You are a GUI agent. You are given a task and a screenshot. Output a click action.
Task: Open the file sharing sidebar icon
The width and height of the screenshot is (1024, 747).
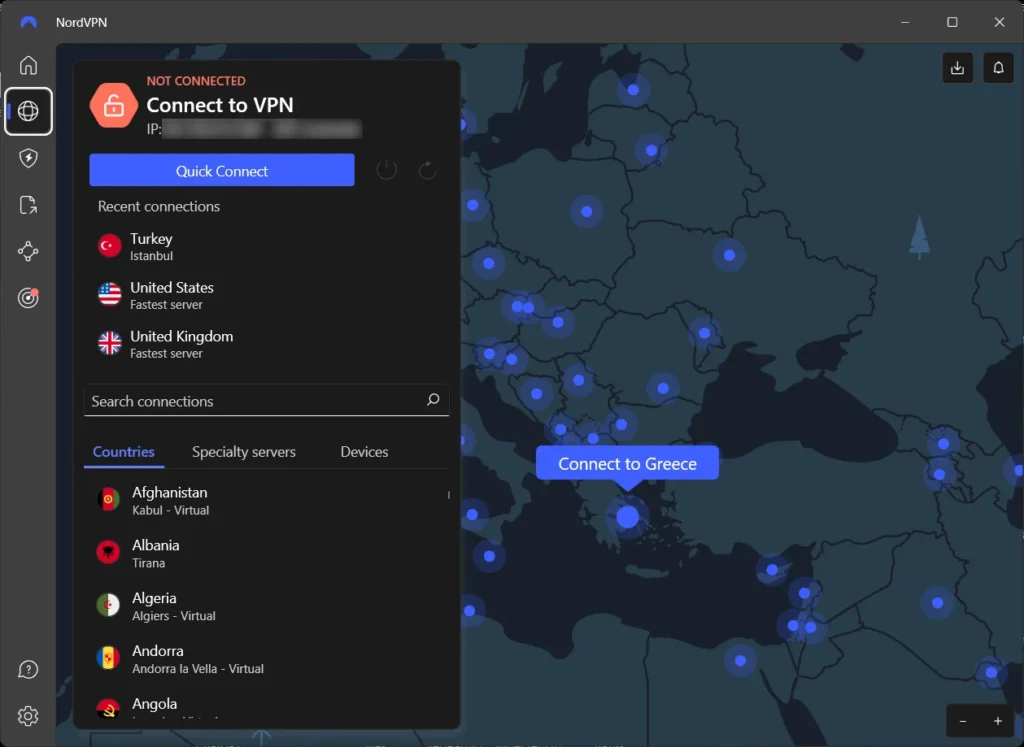click(28, 205)
